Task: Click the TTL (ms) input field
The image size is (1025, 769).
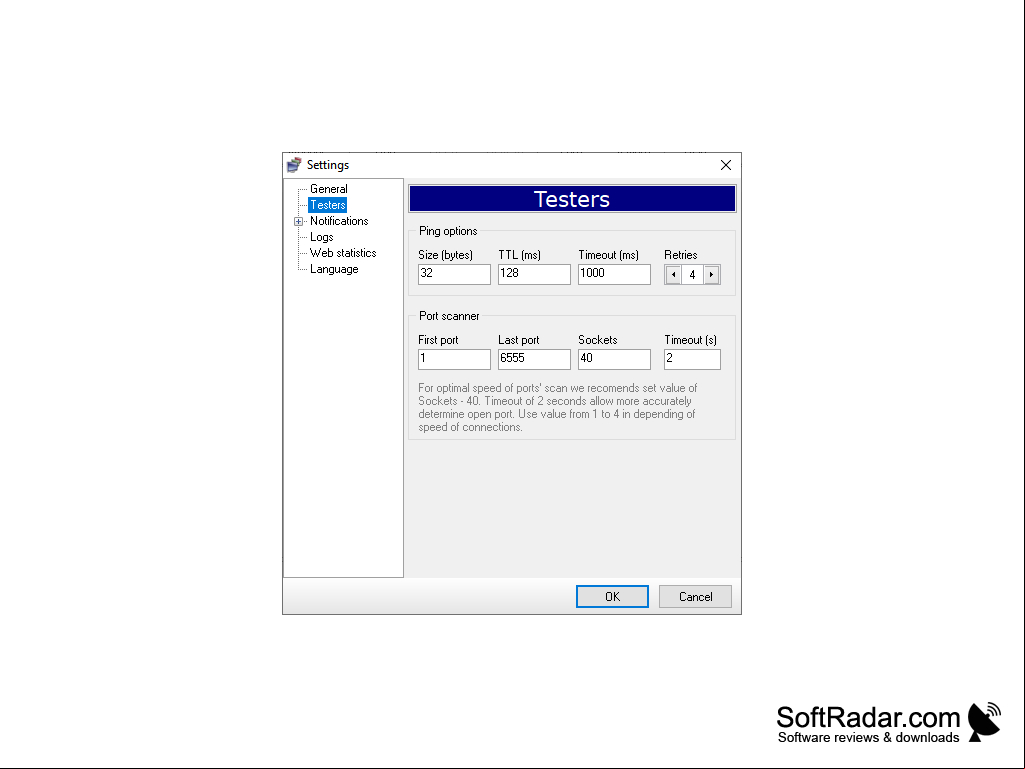Action: [x=534, y=274]
